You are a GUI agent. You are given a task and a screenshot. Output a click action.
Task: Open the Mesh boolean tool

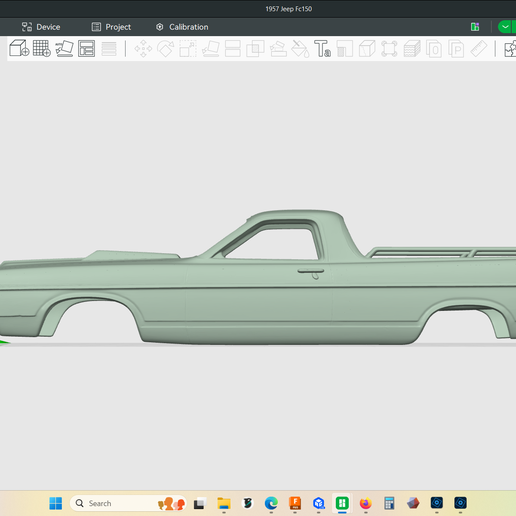(x=255, y=49)
